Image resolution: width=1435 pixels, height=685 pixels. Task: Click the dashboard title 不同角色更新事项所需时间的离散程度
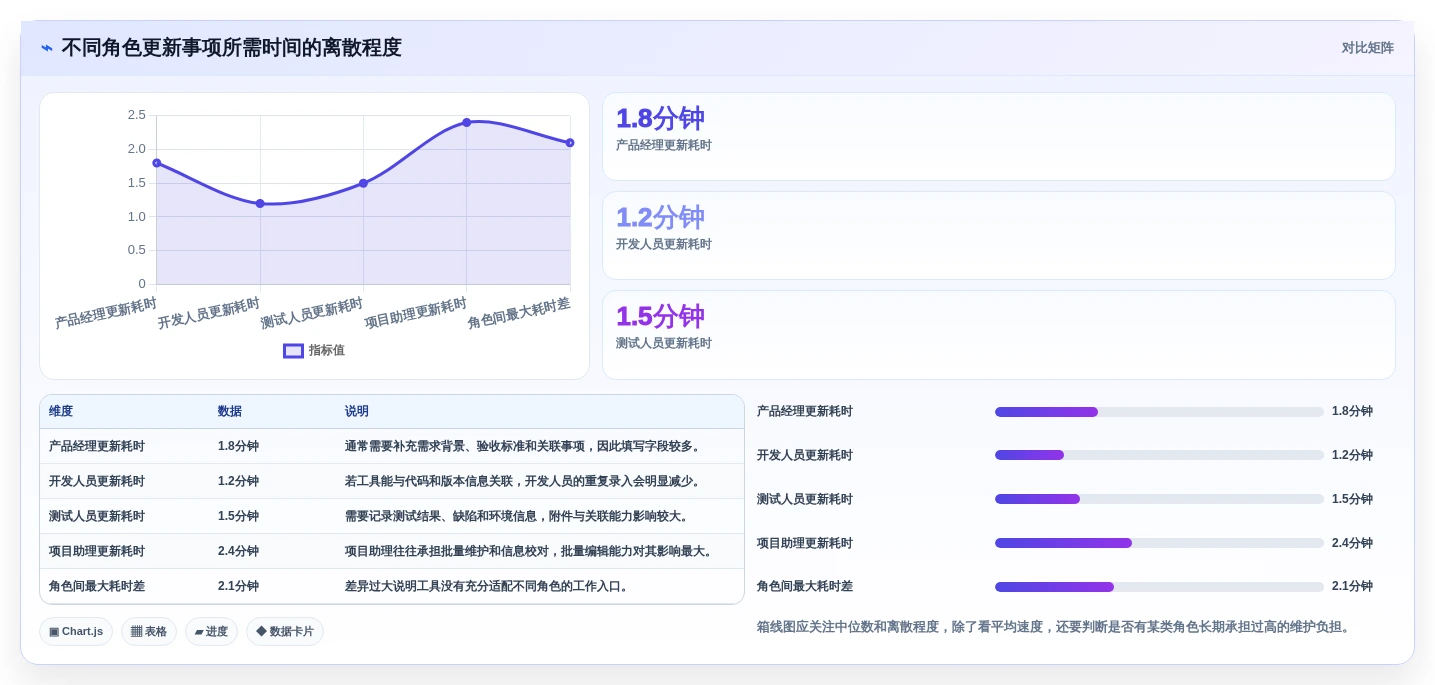click(231, 48)
